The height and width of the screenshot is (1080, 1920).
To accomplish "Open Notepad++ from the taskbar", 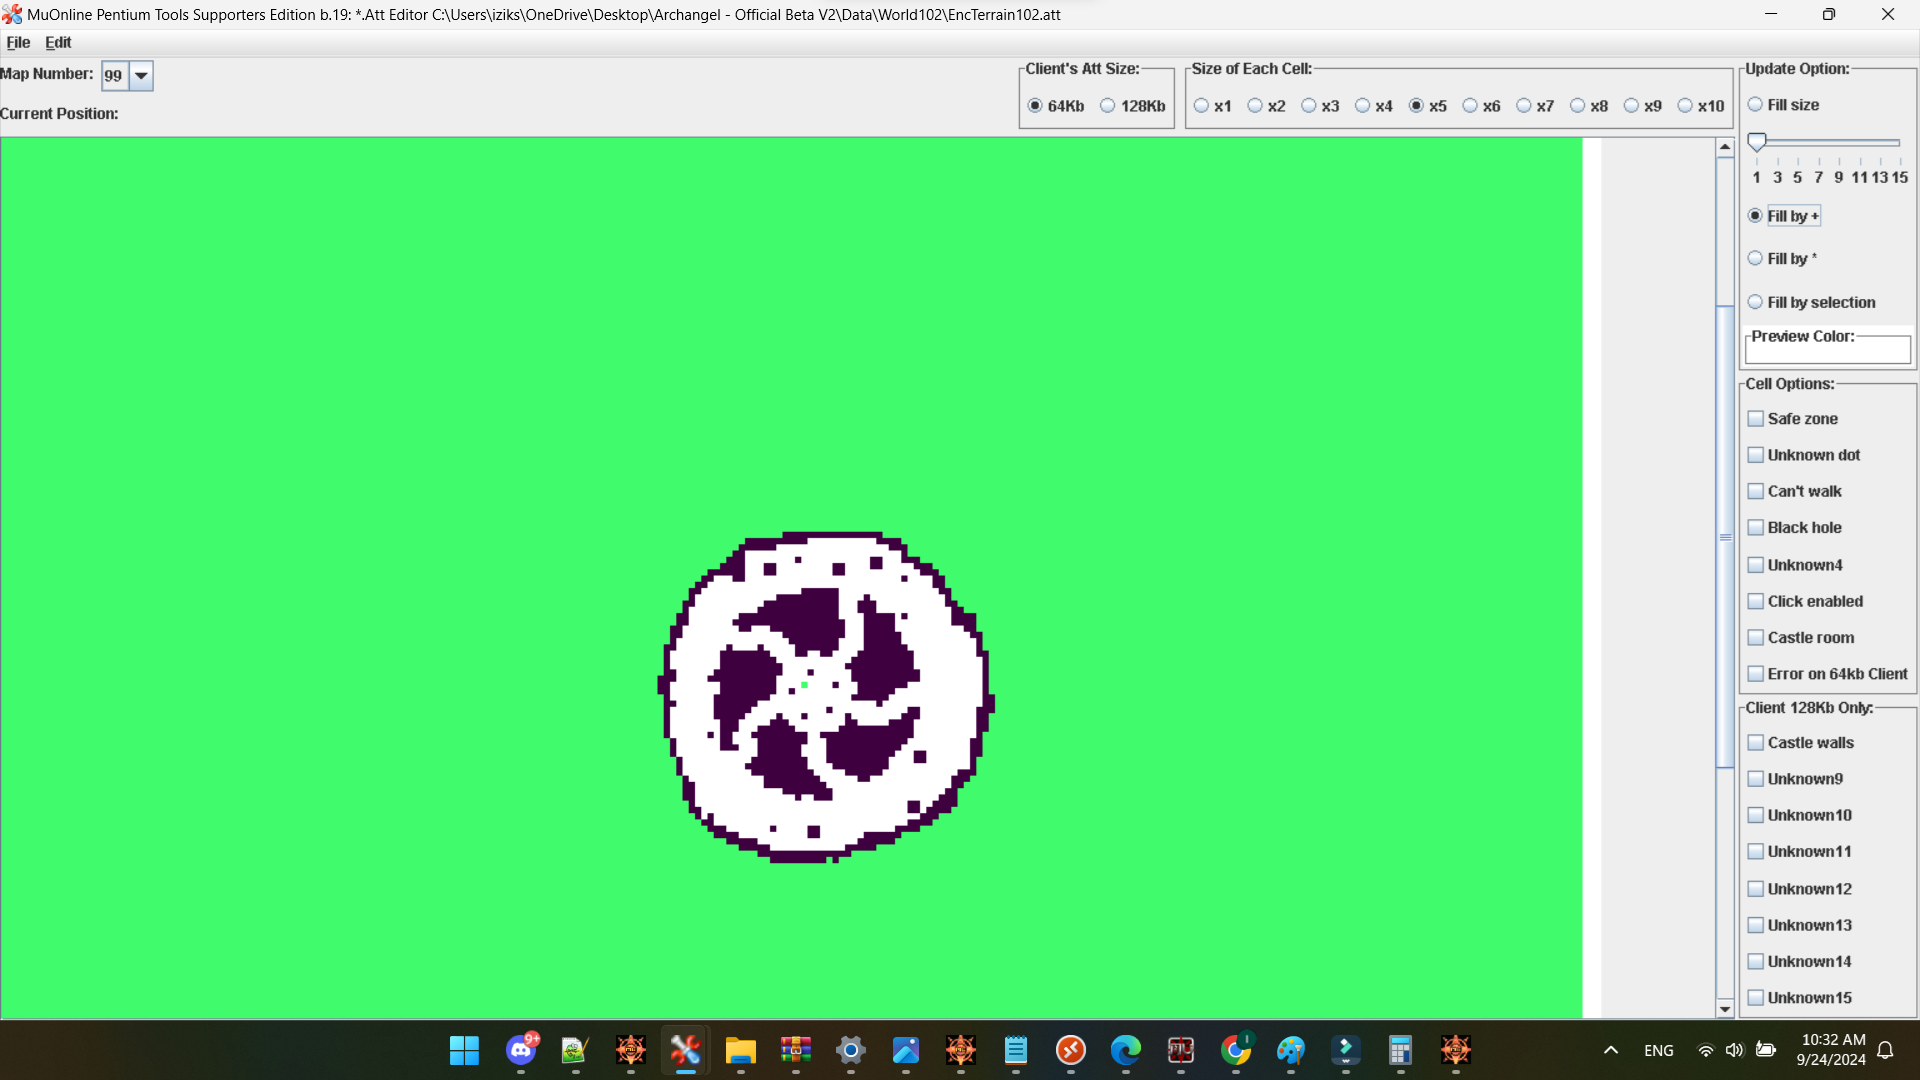I will click(x=574, y=1050).
